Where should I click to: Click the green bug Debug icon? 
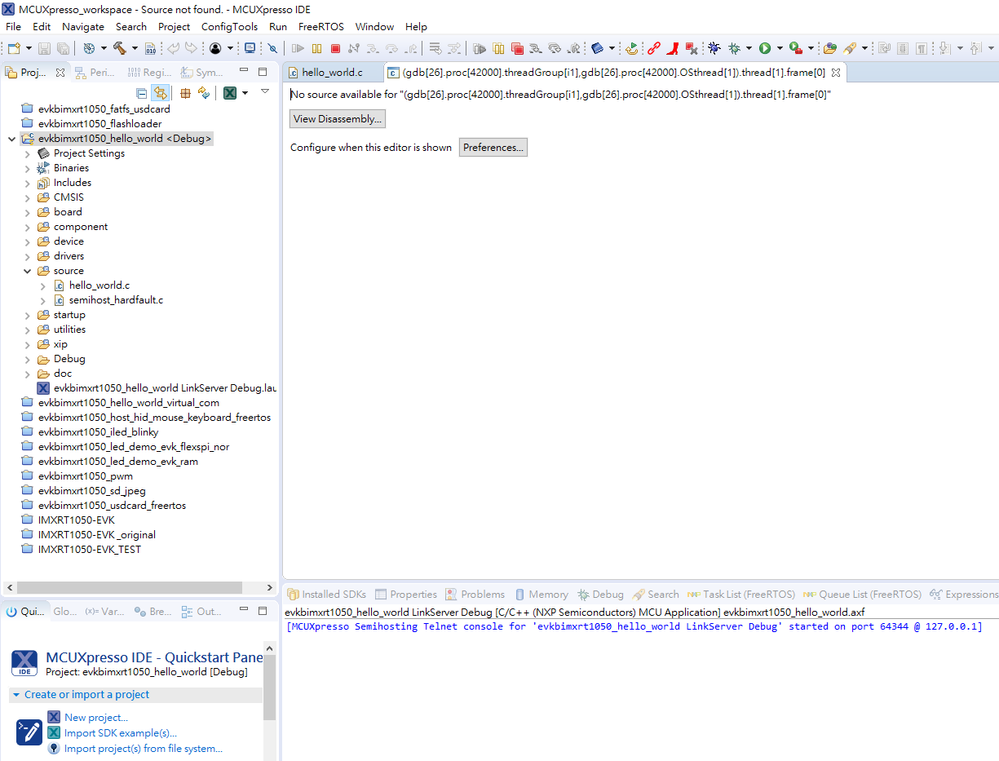coord(735,48)
